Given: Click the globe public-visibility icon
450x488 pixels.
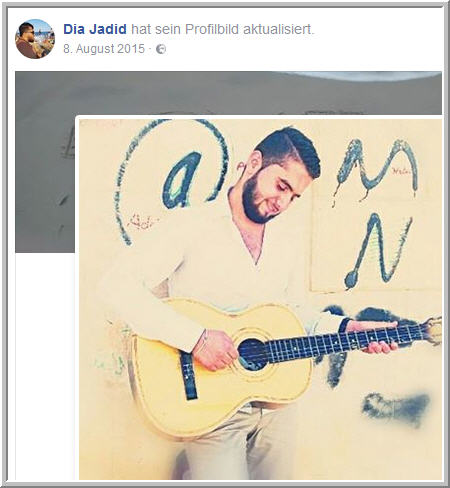Looking at the screenshot, I should pos(161,49).
